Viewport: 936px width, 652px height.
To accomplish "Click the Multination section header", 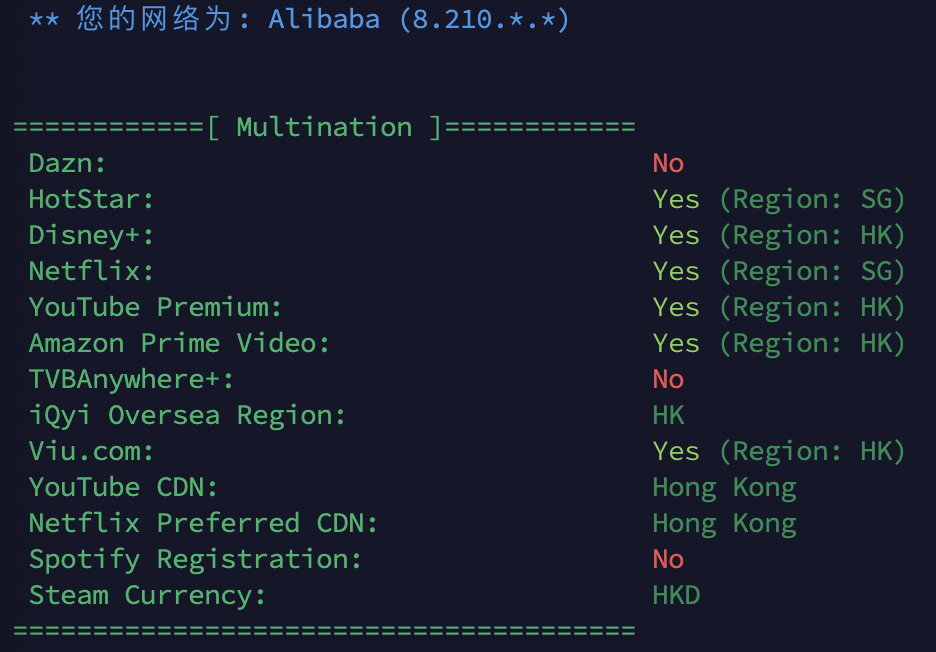I will click(324, 127).
